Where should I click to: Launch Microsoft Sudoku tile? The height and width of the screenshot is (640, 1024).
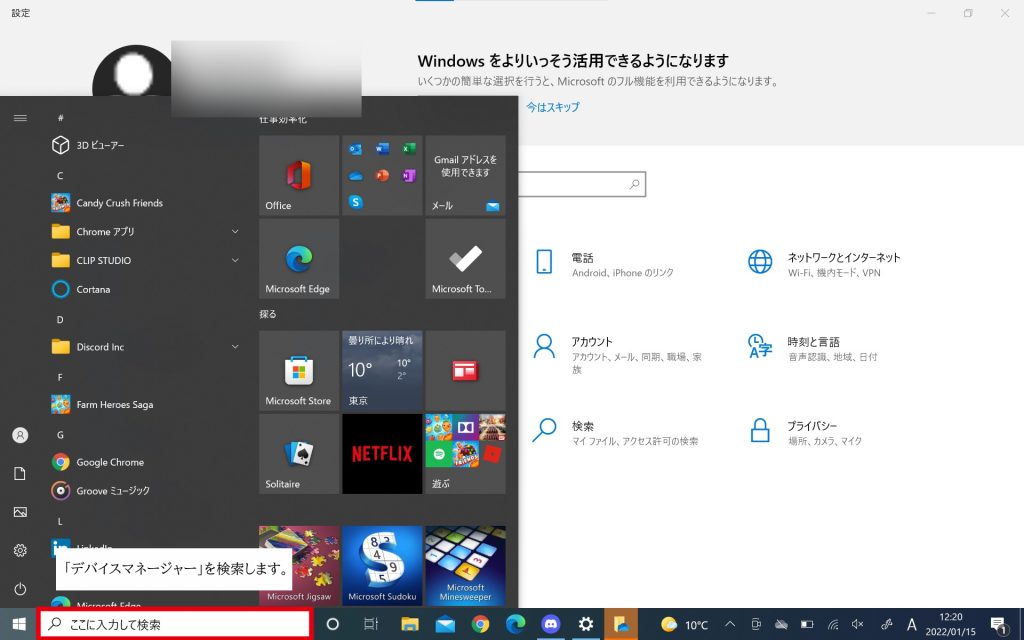coord(382,566)
